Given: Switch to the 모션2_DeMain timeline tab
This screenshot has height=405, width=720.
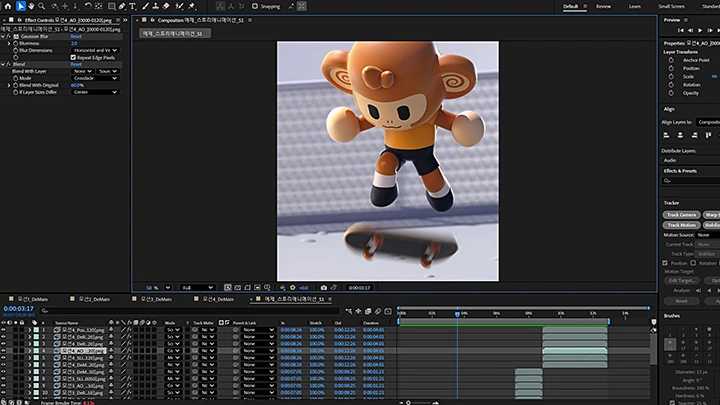Looking at the screenshot, I should [95, 299].
